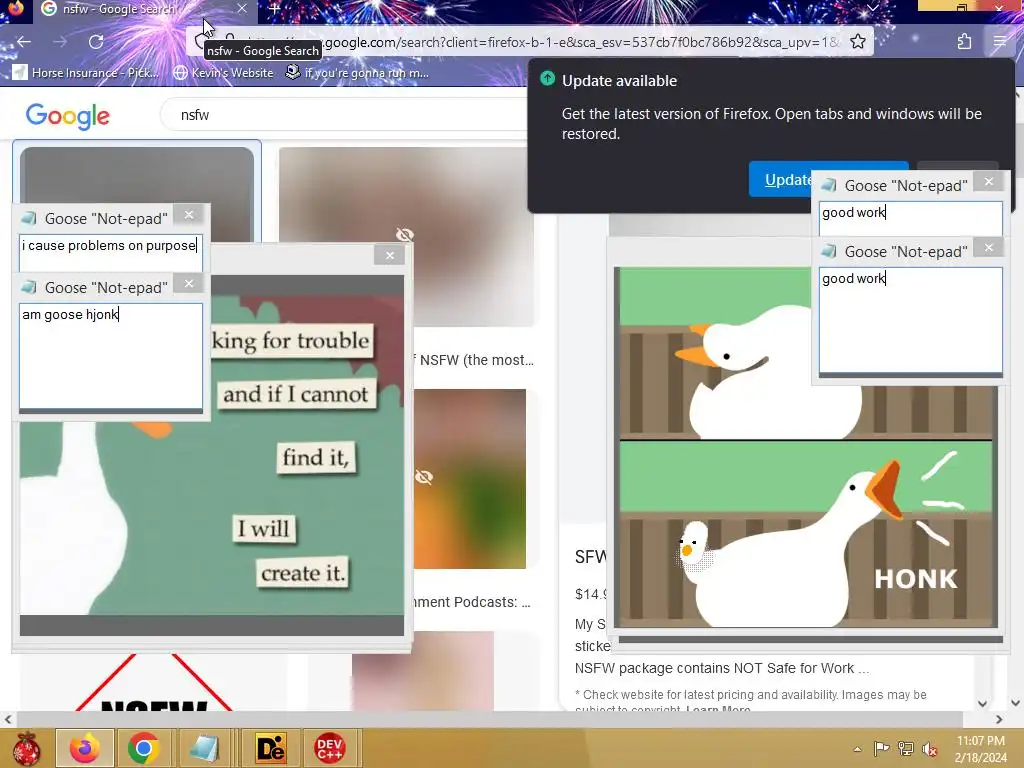Image resolution: width=1024 pixels, height=768 pixels.
Task: Go back with the Firefox back arrow
Action: coord(24,42)
